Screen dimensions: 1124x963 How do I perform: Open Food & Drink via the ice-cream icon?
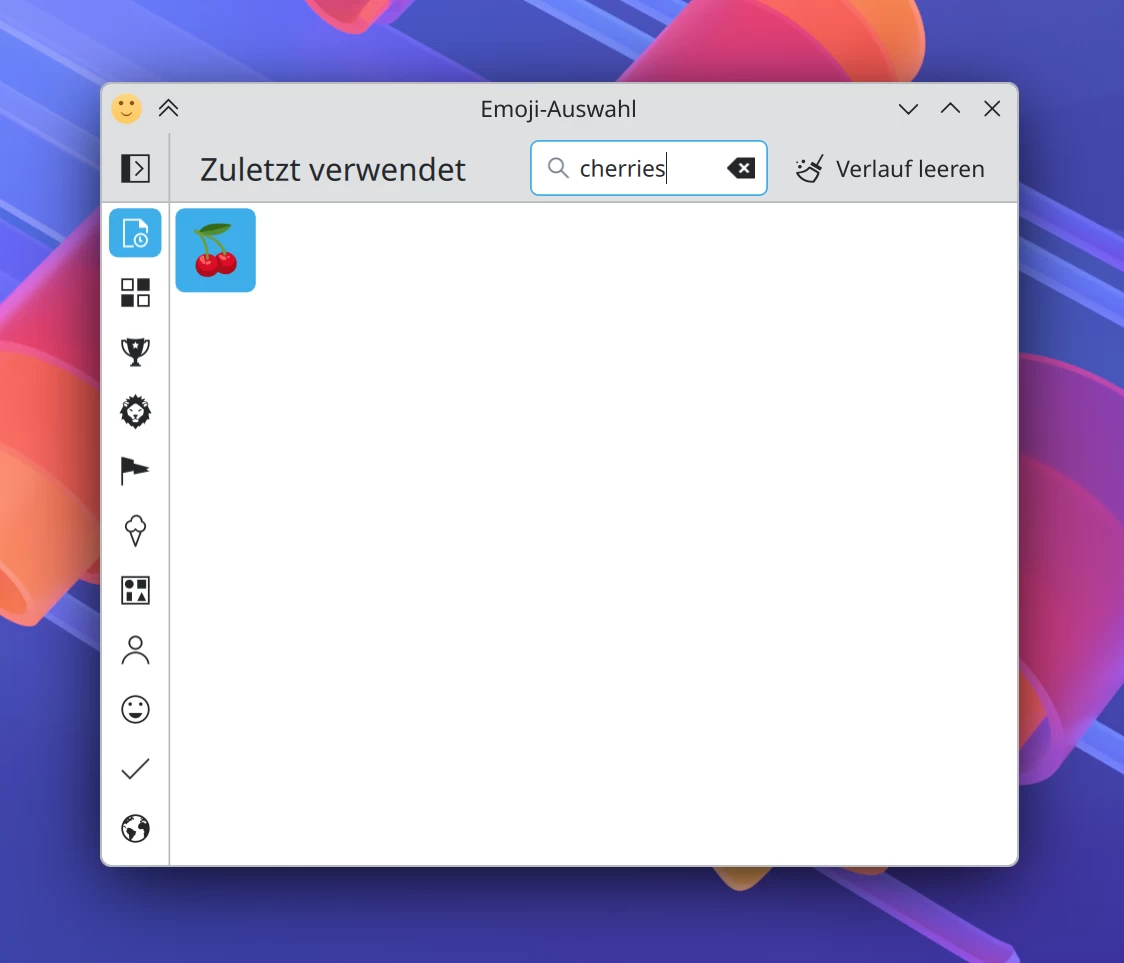pos(135,530)
